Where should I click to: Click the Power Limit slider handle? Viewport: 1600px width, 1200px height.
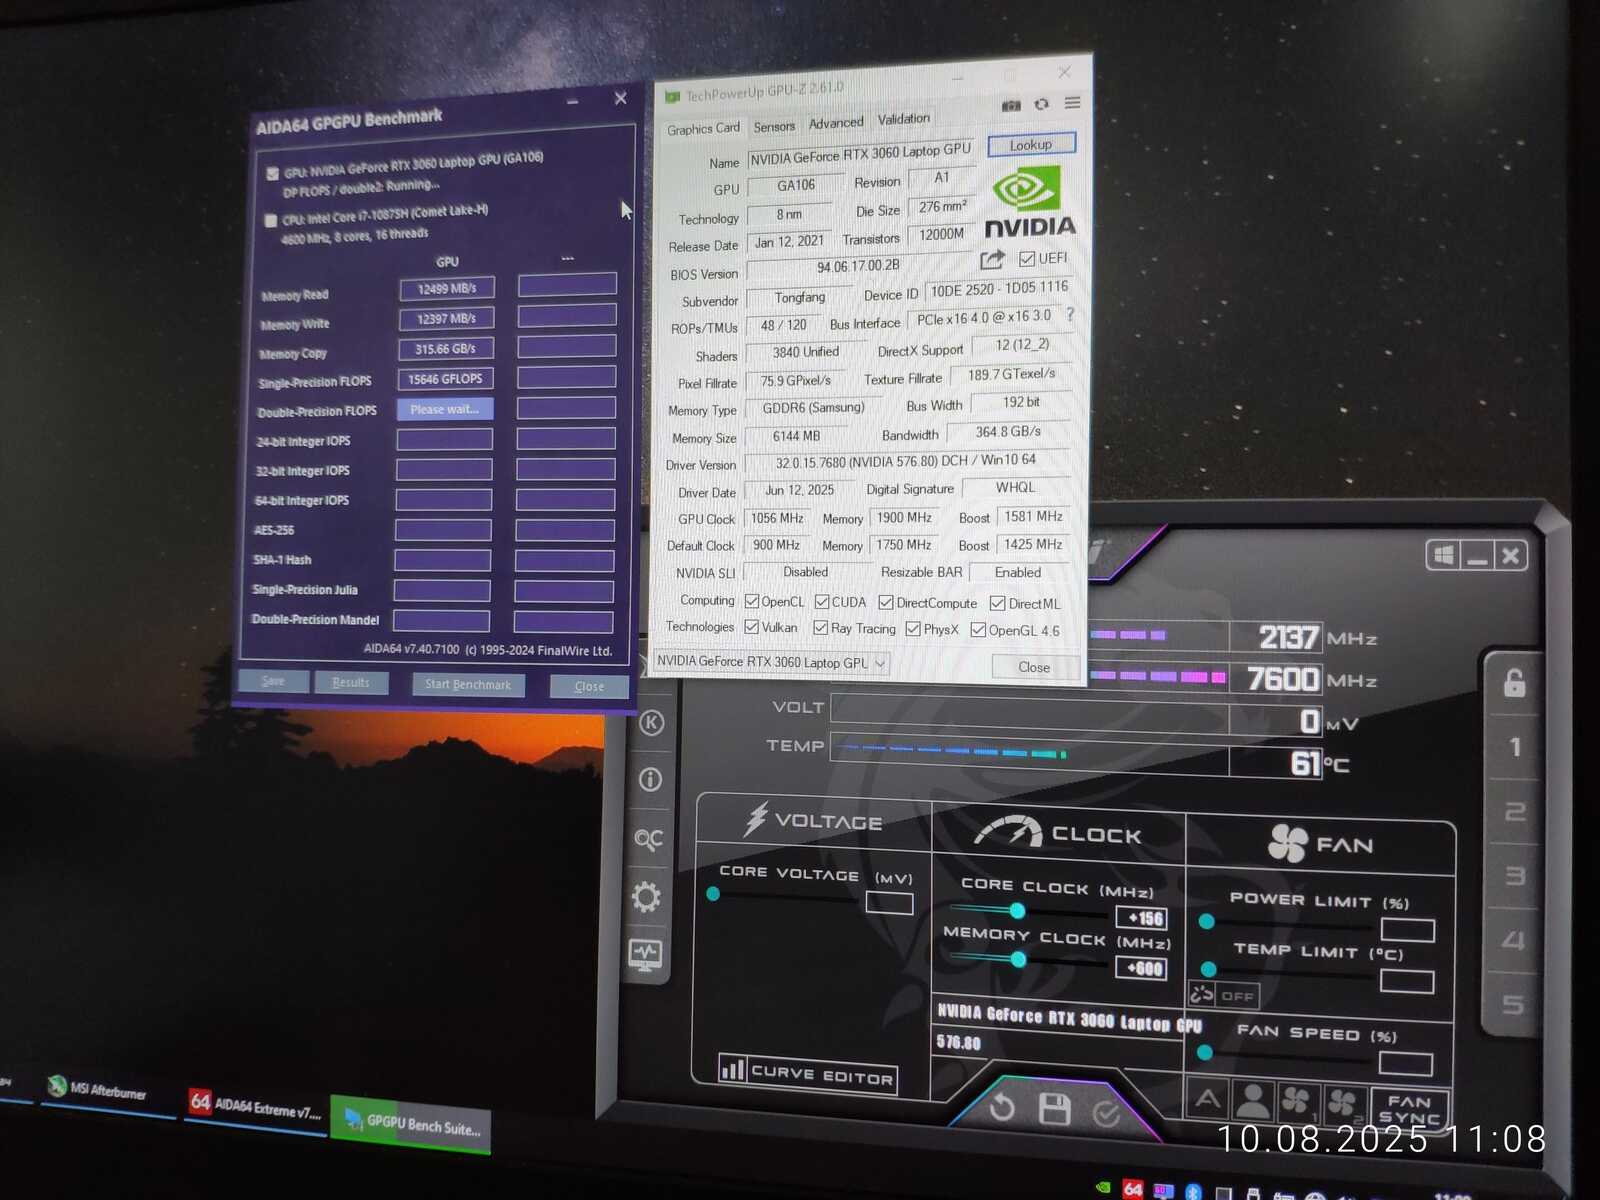[1207, 921]
